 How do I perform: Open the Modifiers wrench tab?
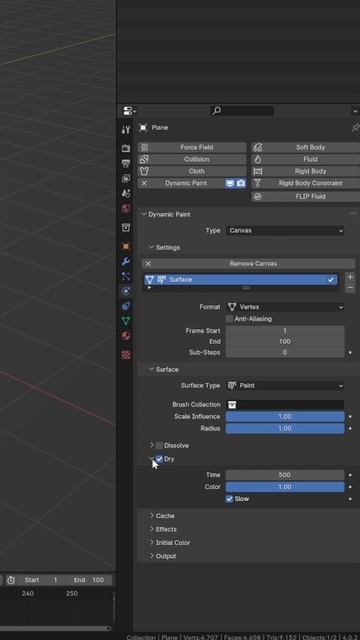pos(126,261)
